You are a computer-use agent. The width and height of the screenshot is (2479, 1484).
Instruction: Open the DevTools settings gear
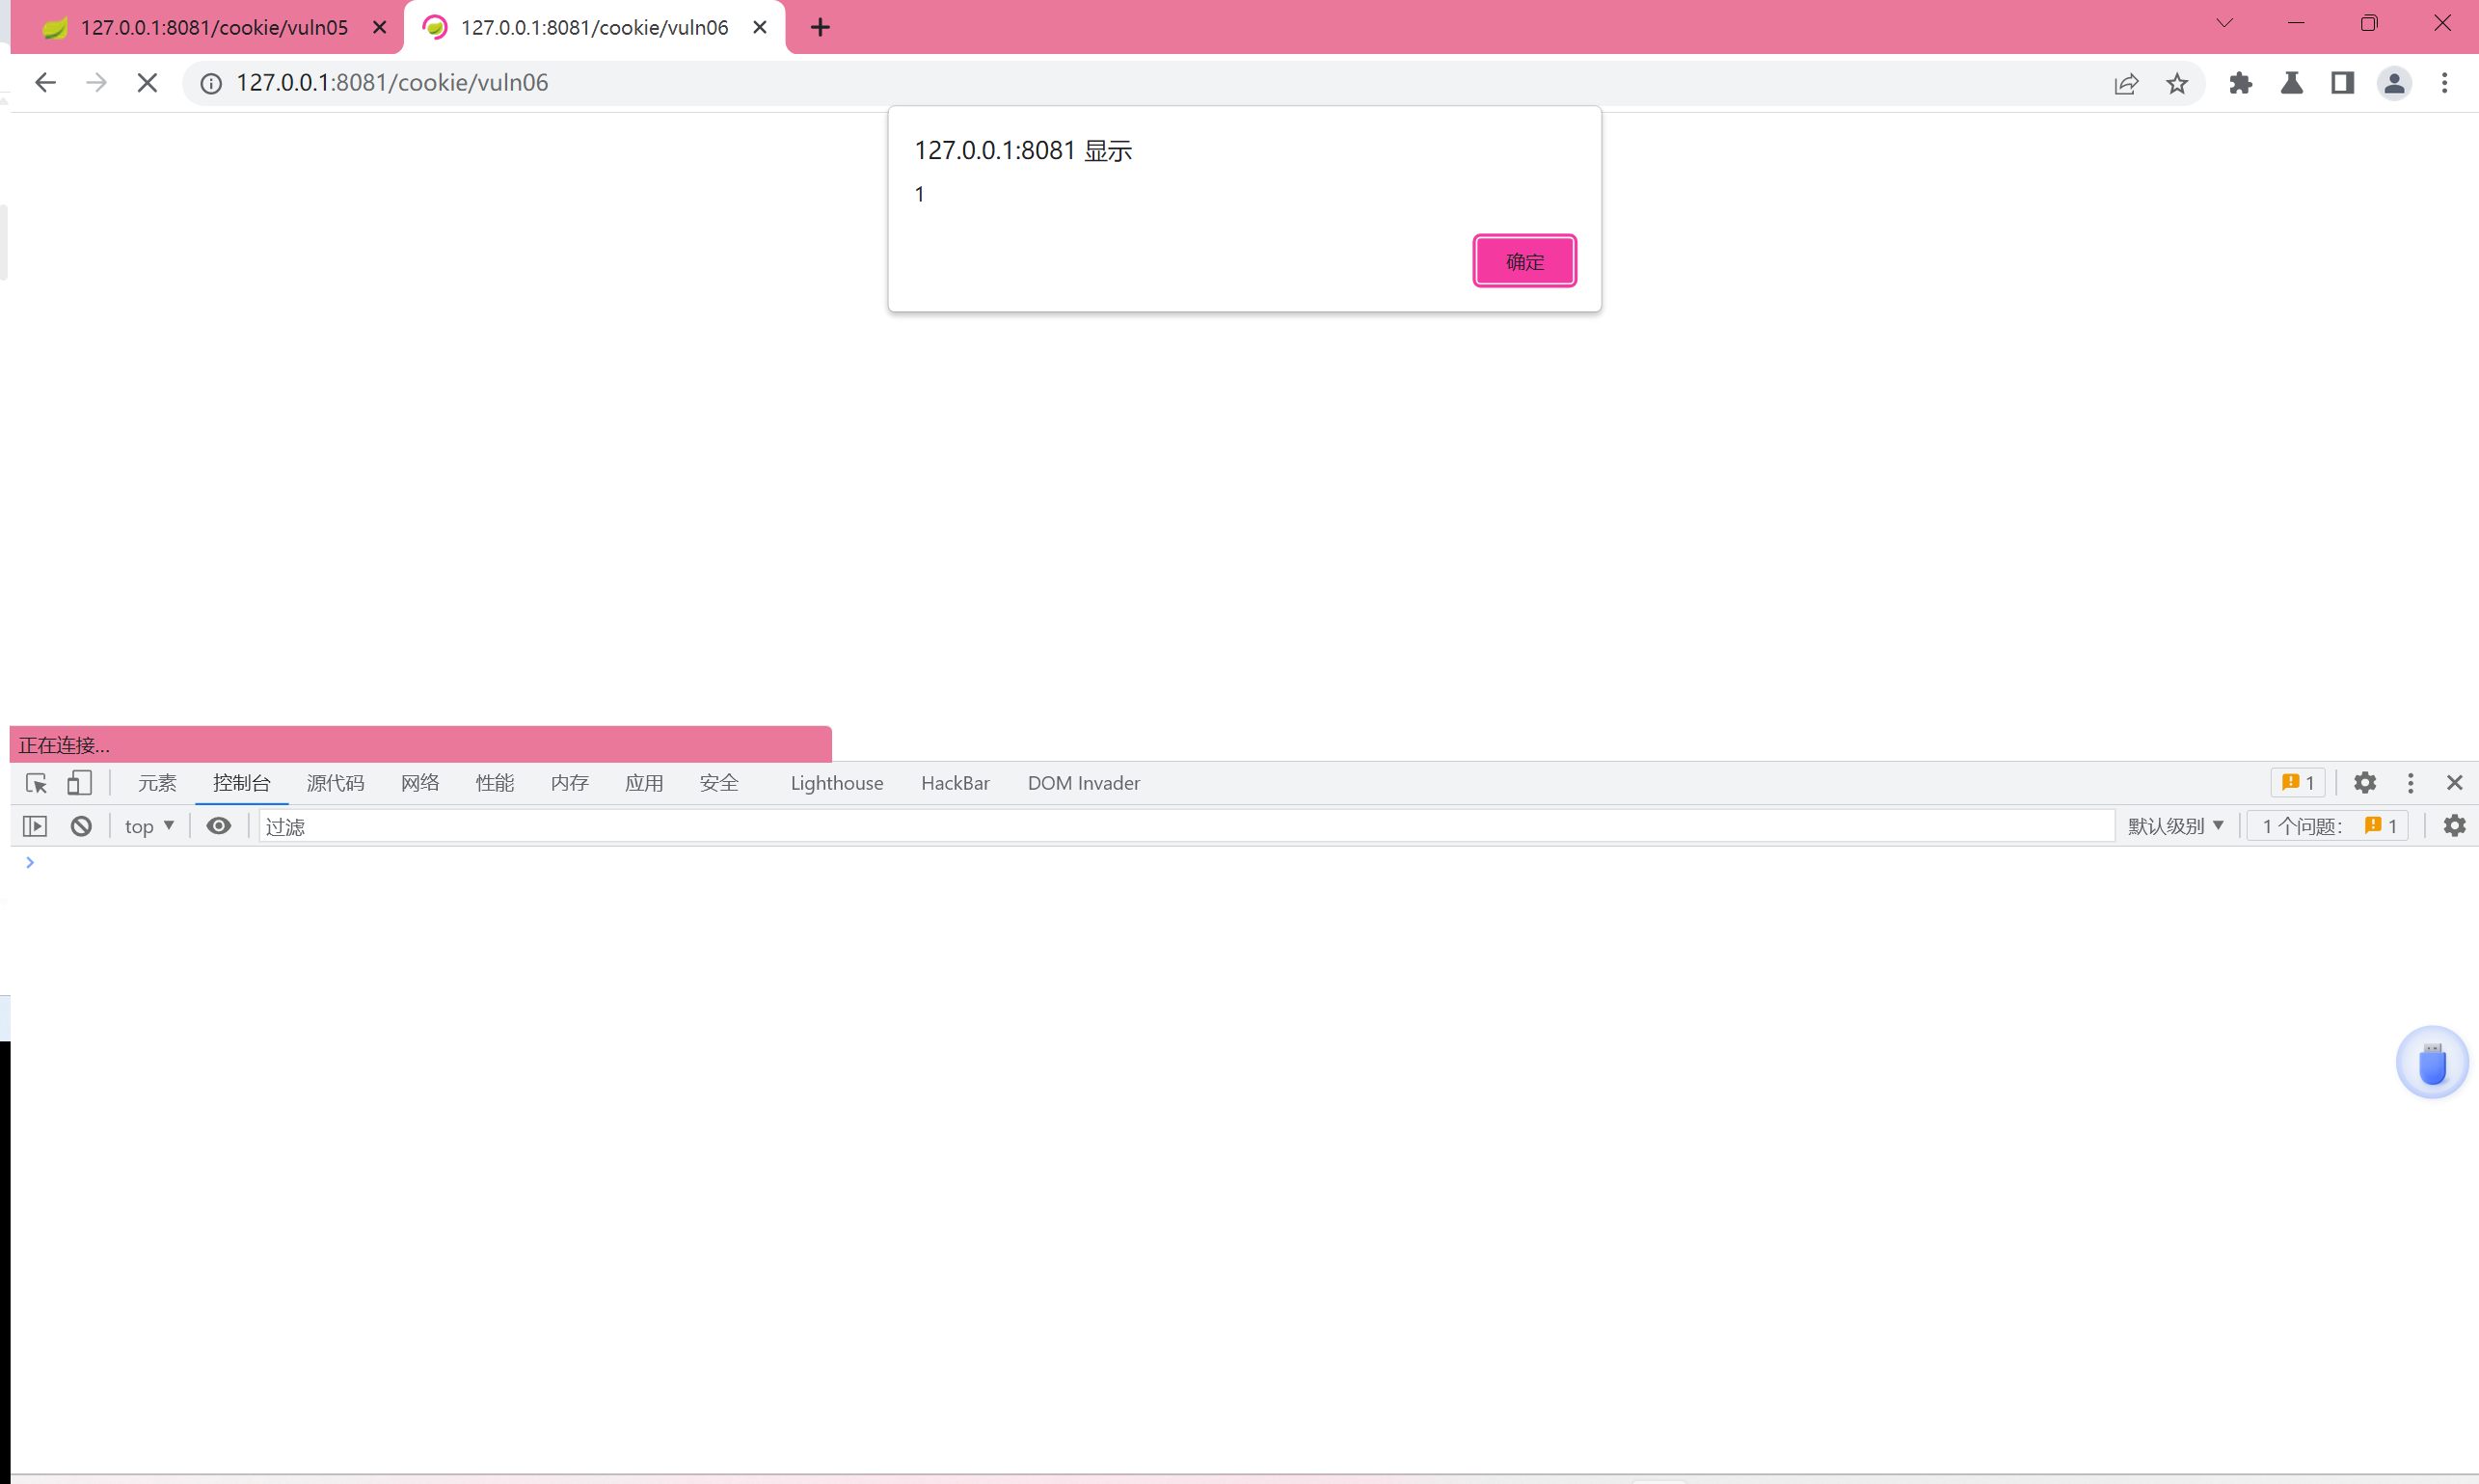point(2364,783)
